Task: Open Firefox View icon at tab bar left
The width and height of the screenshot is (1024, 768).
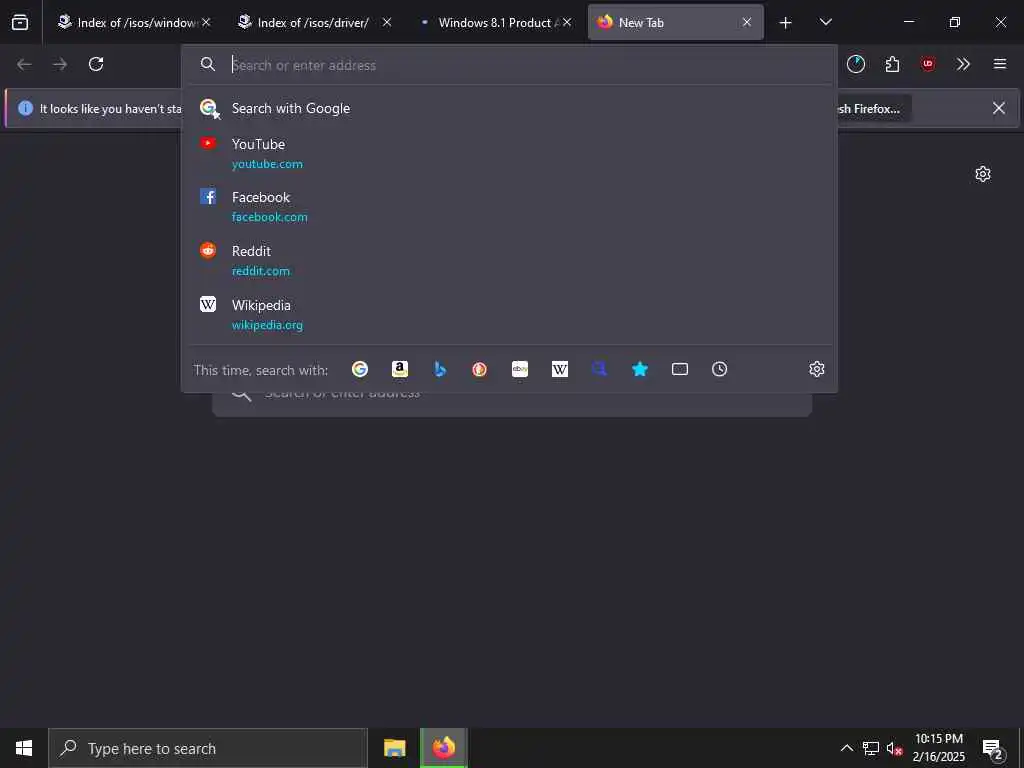Action: tap(20, 22)
